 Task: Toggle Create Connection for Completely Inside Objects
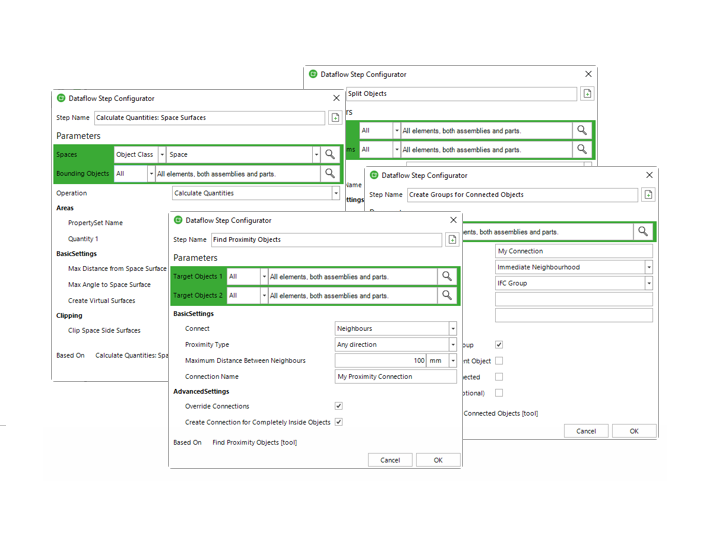coord(339,422)
